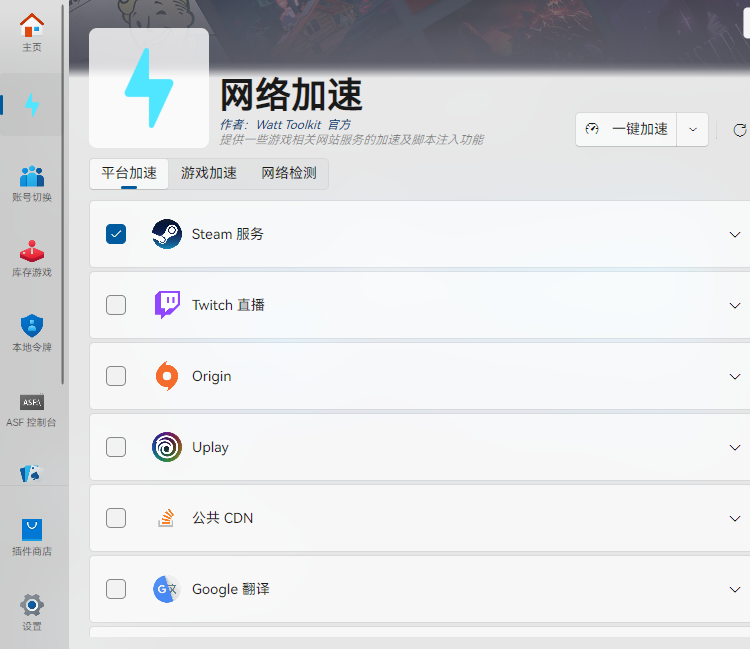This screenshot has height=649, width=750.
Task: Switch to the 网络检测 tab
Action: pyautogui.click(x=289, y=173)
